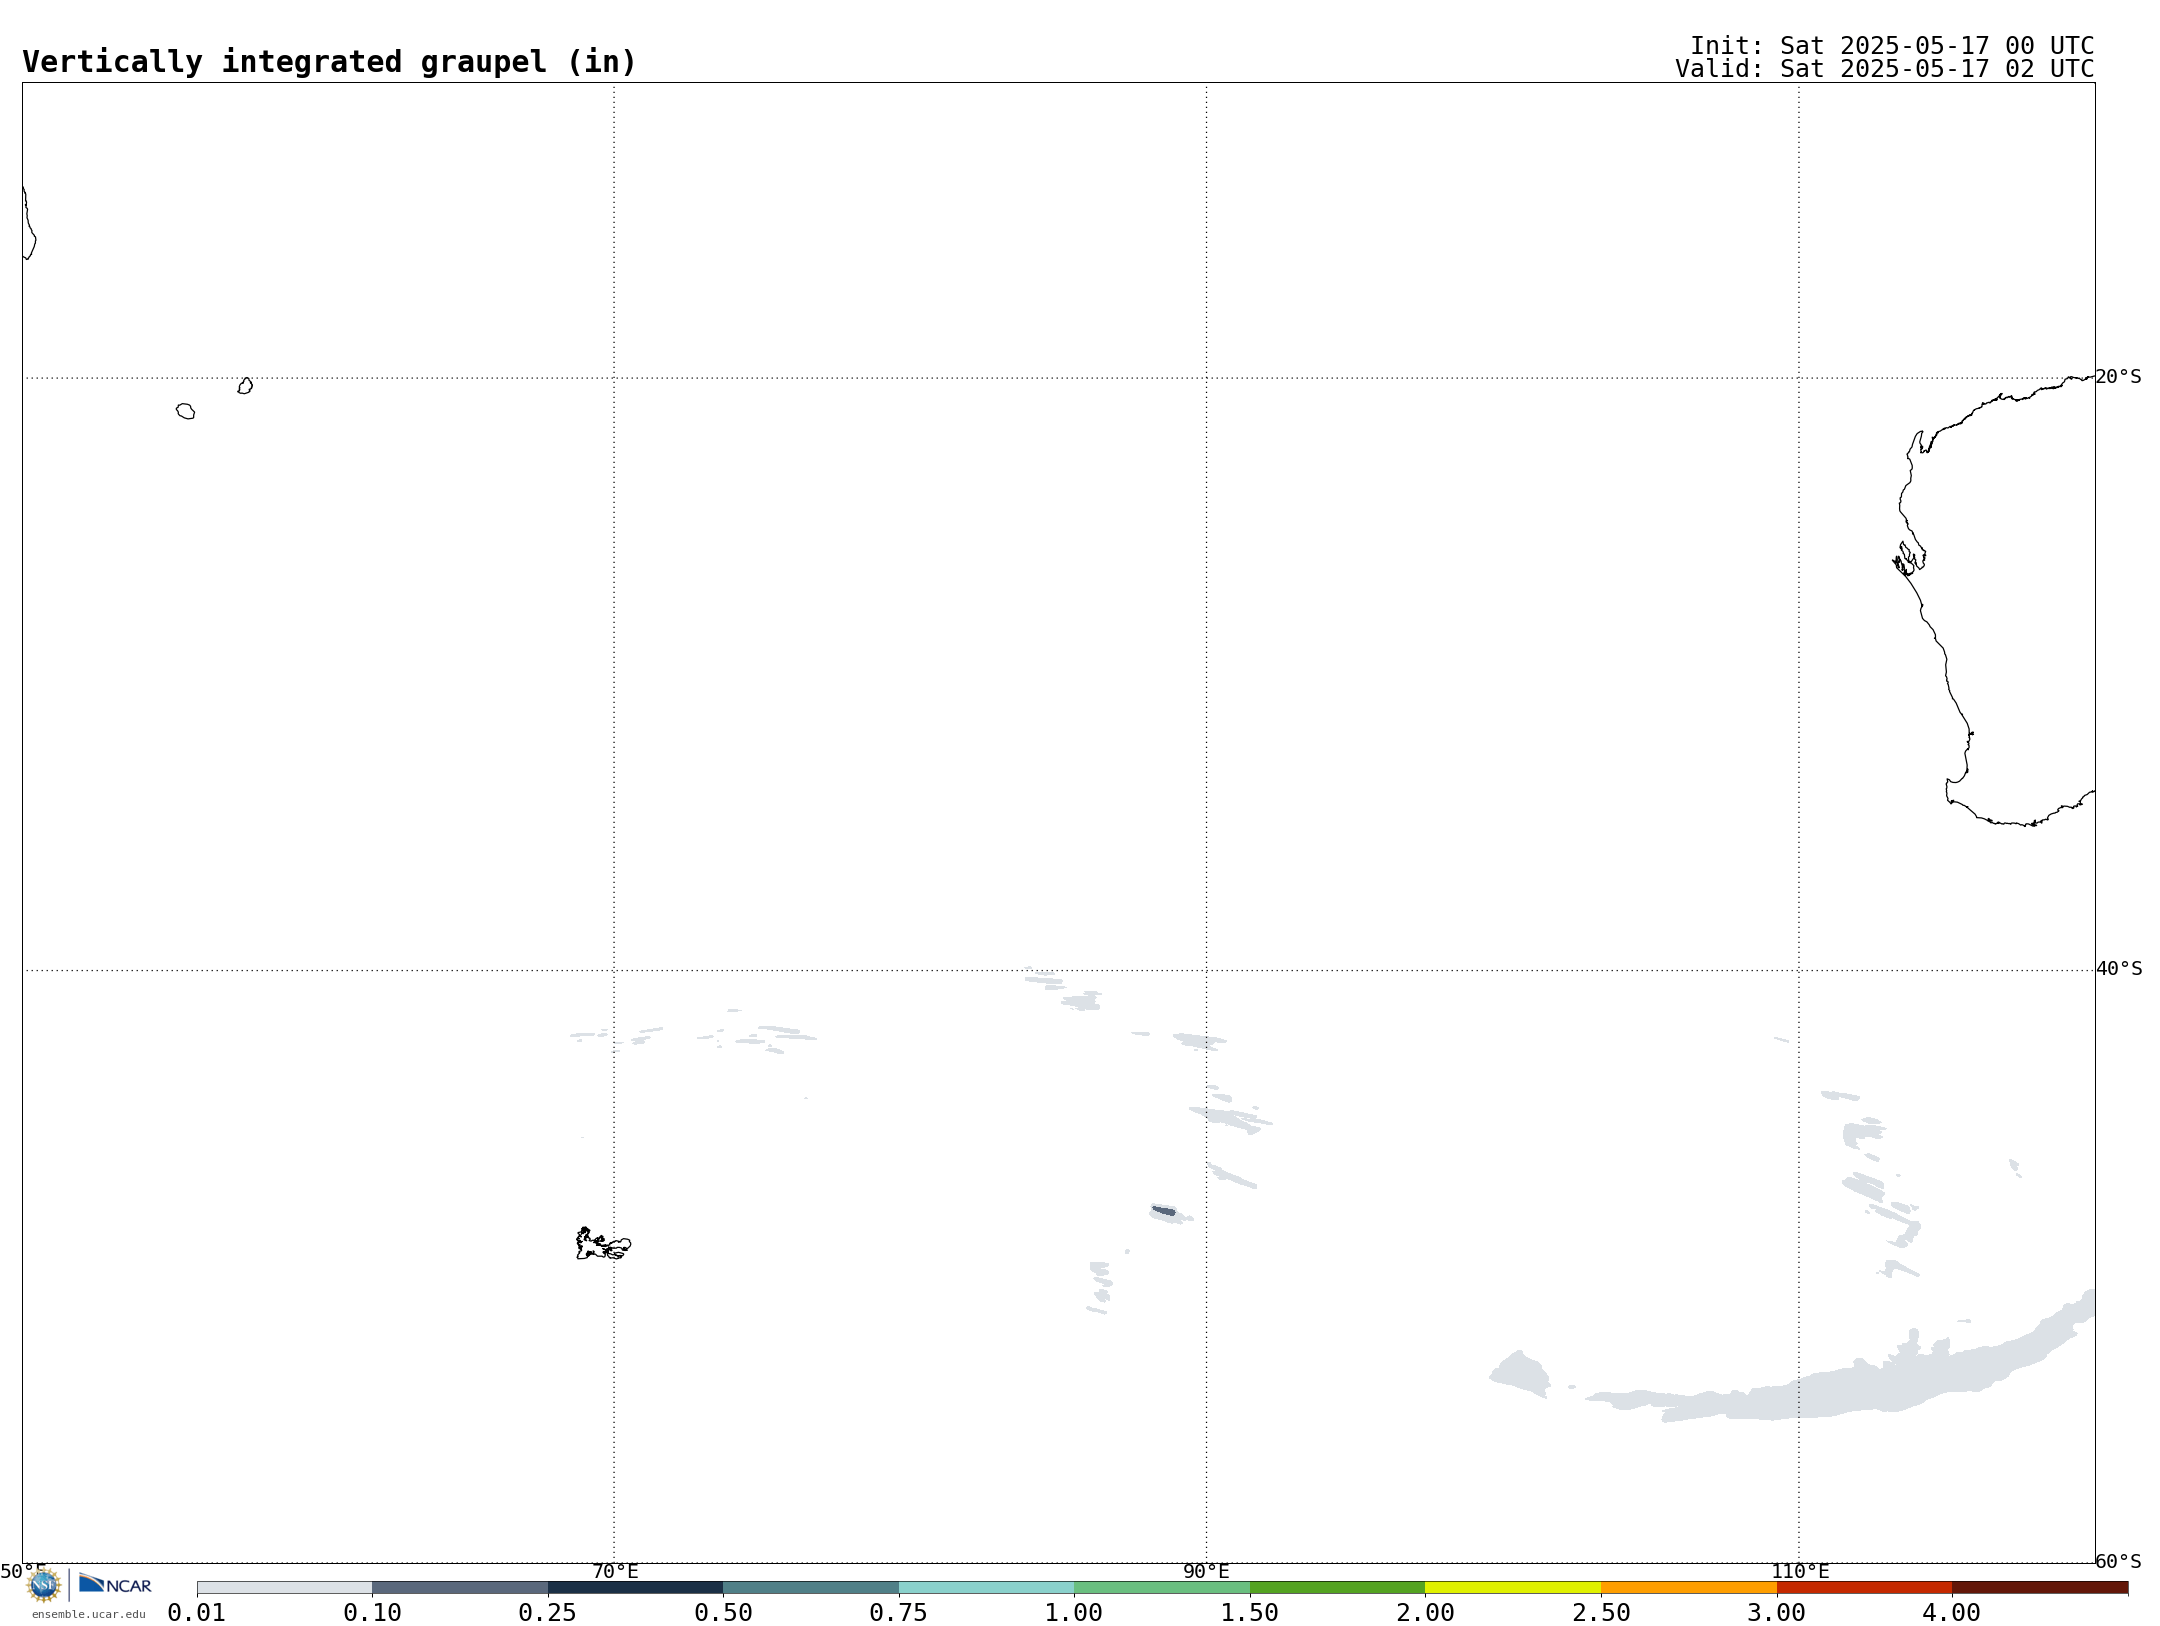Select the dark navy 0.25 color swatch
The image size is (2160, 1626).
click(636, 1587)
